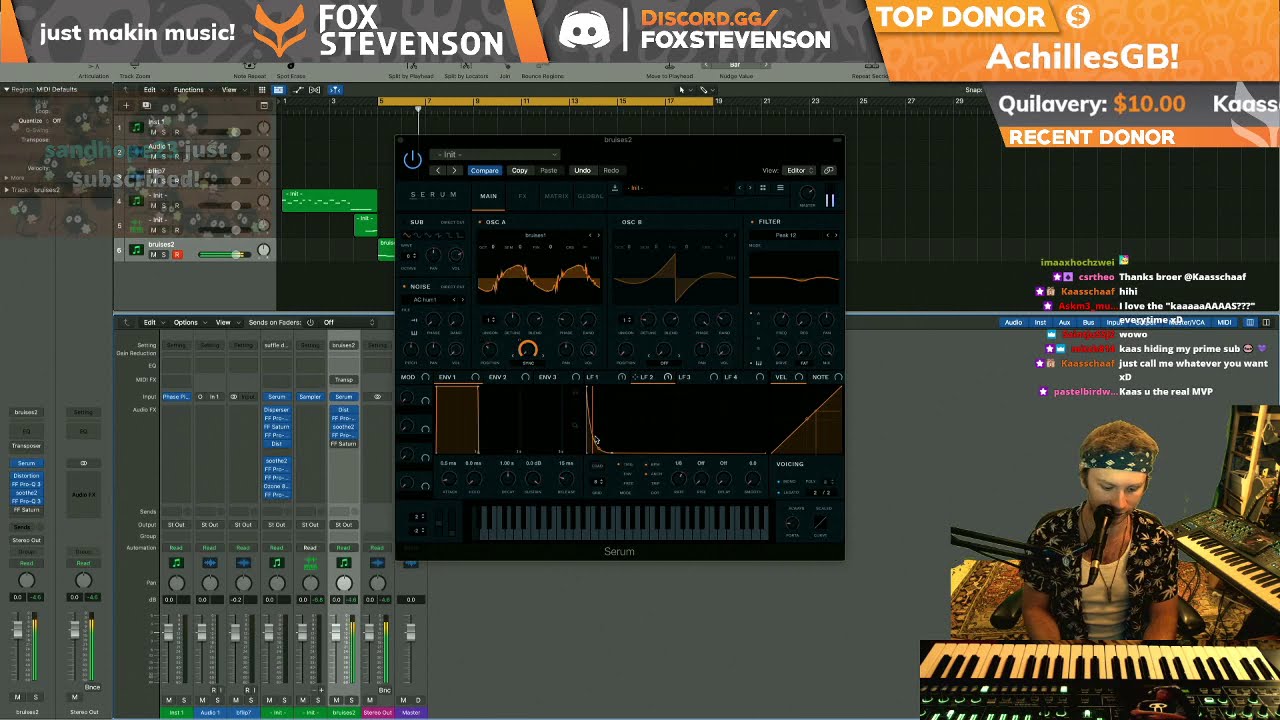This screenshot has width=1280, height=720.
Task: Toggle record enable on bruises2 track
Action: 177,255
